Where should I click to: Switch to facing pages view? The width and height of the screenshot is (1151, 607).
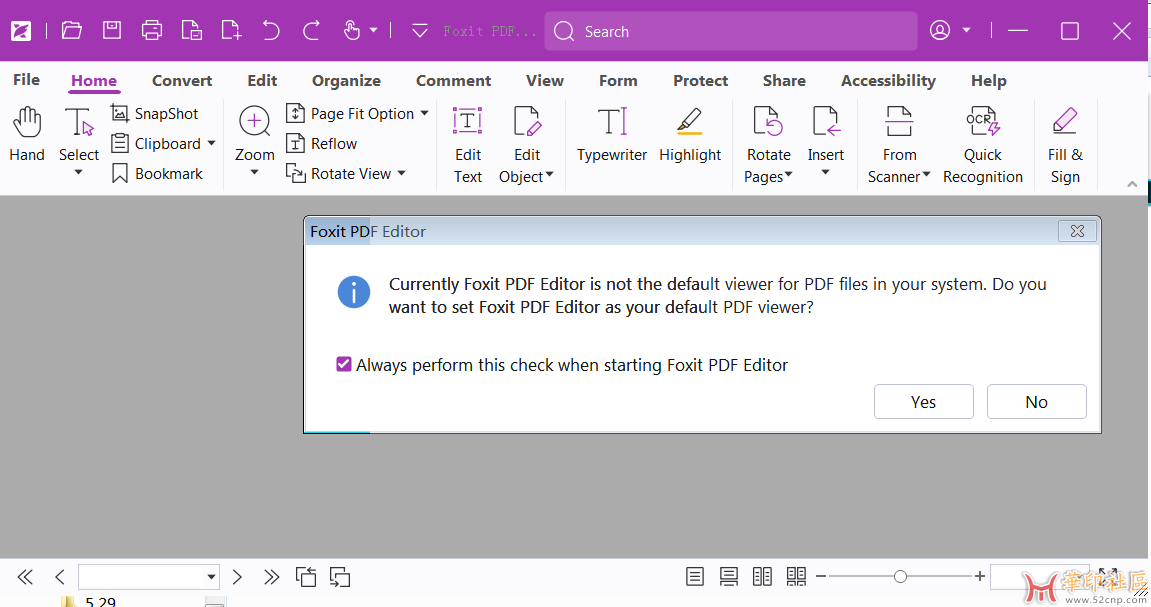[x=762, y=577]
